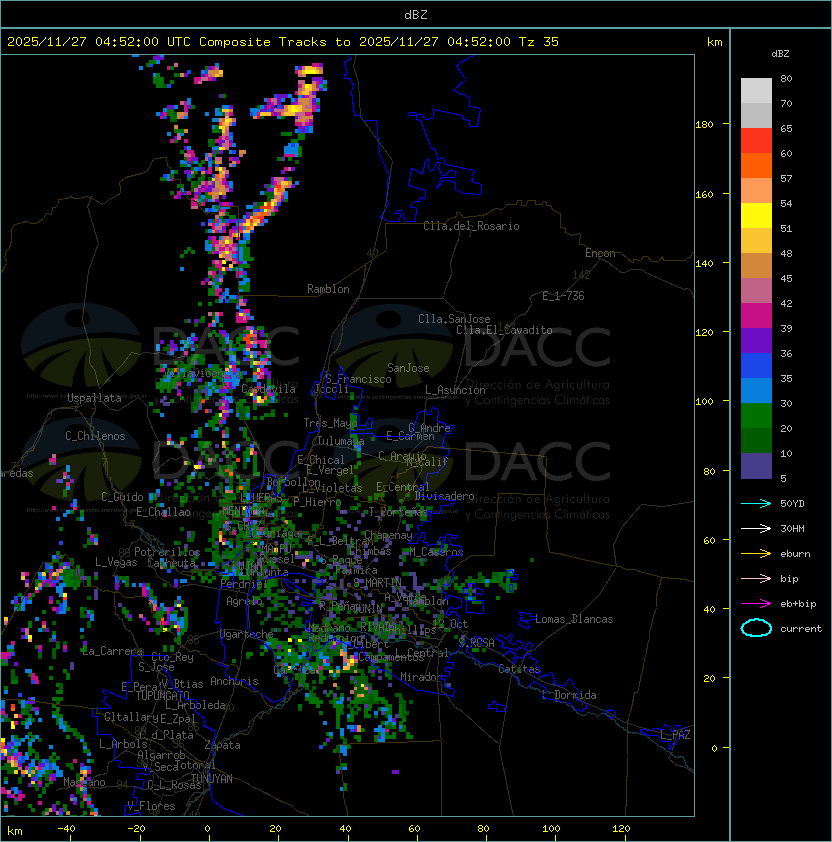Pick the blue 36 dBZ legend swatch
The width and height of the screenshot is (832, 842).
click(756, 366)
